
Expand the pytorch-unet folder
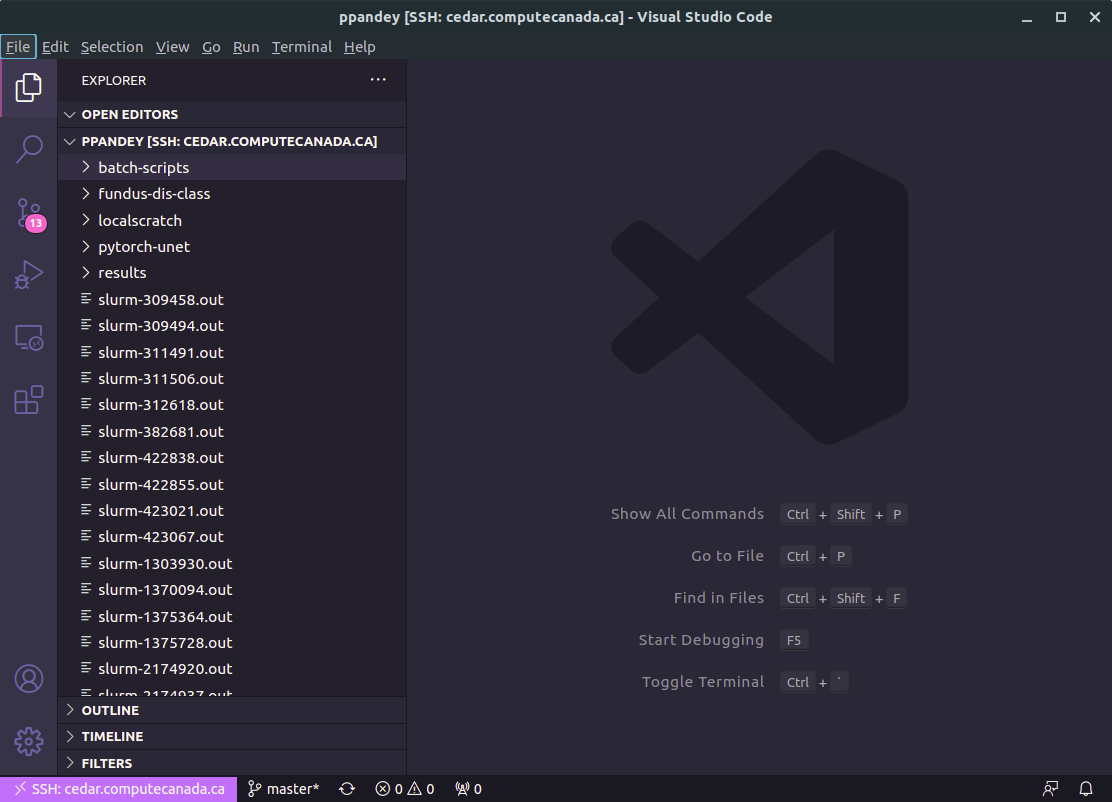click(143, 247)
